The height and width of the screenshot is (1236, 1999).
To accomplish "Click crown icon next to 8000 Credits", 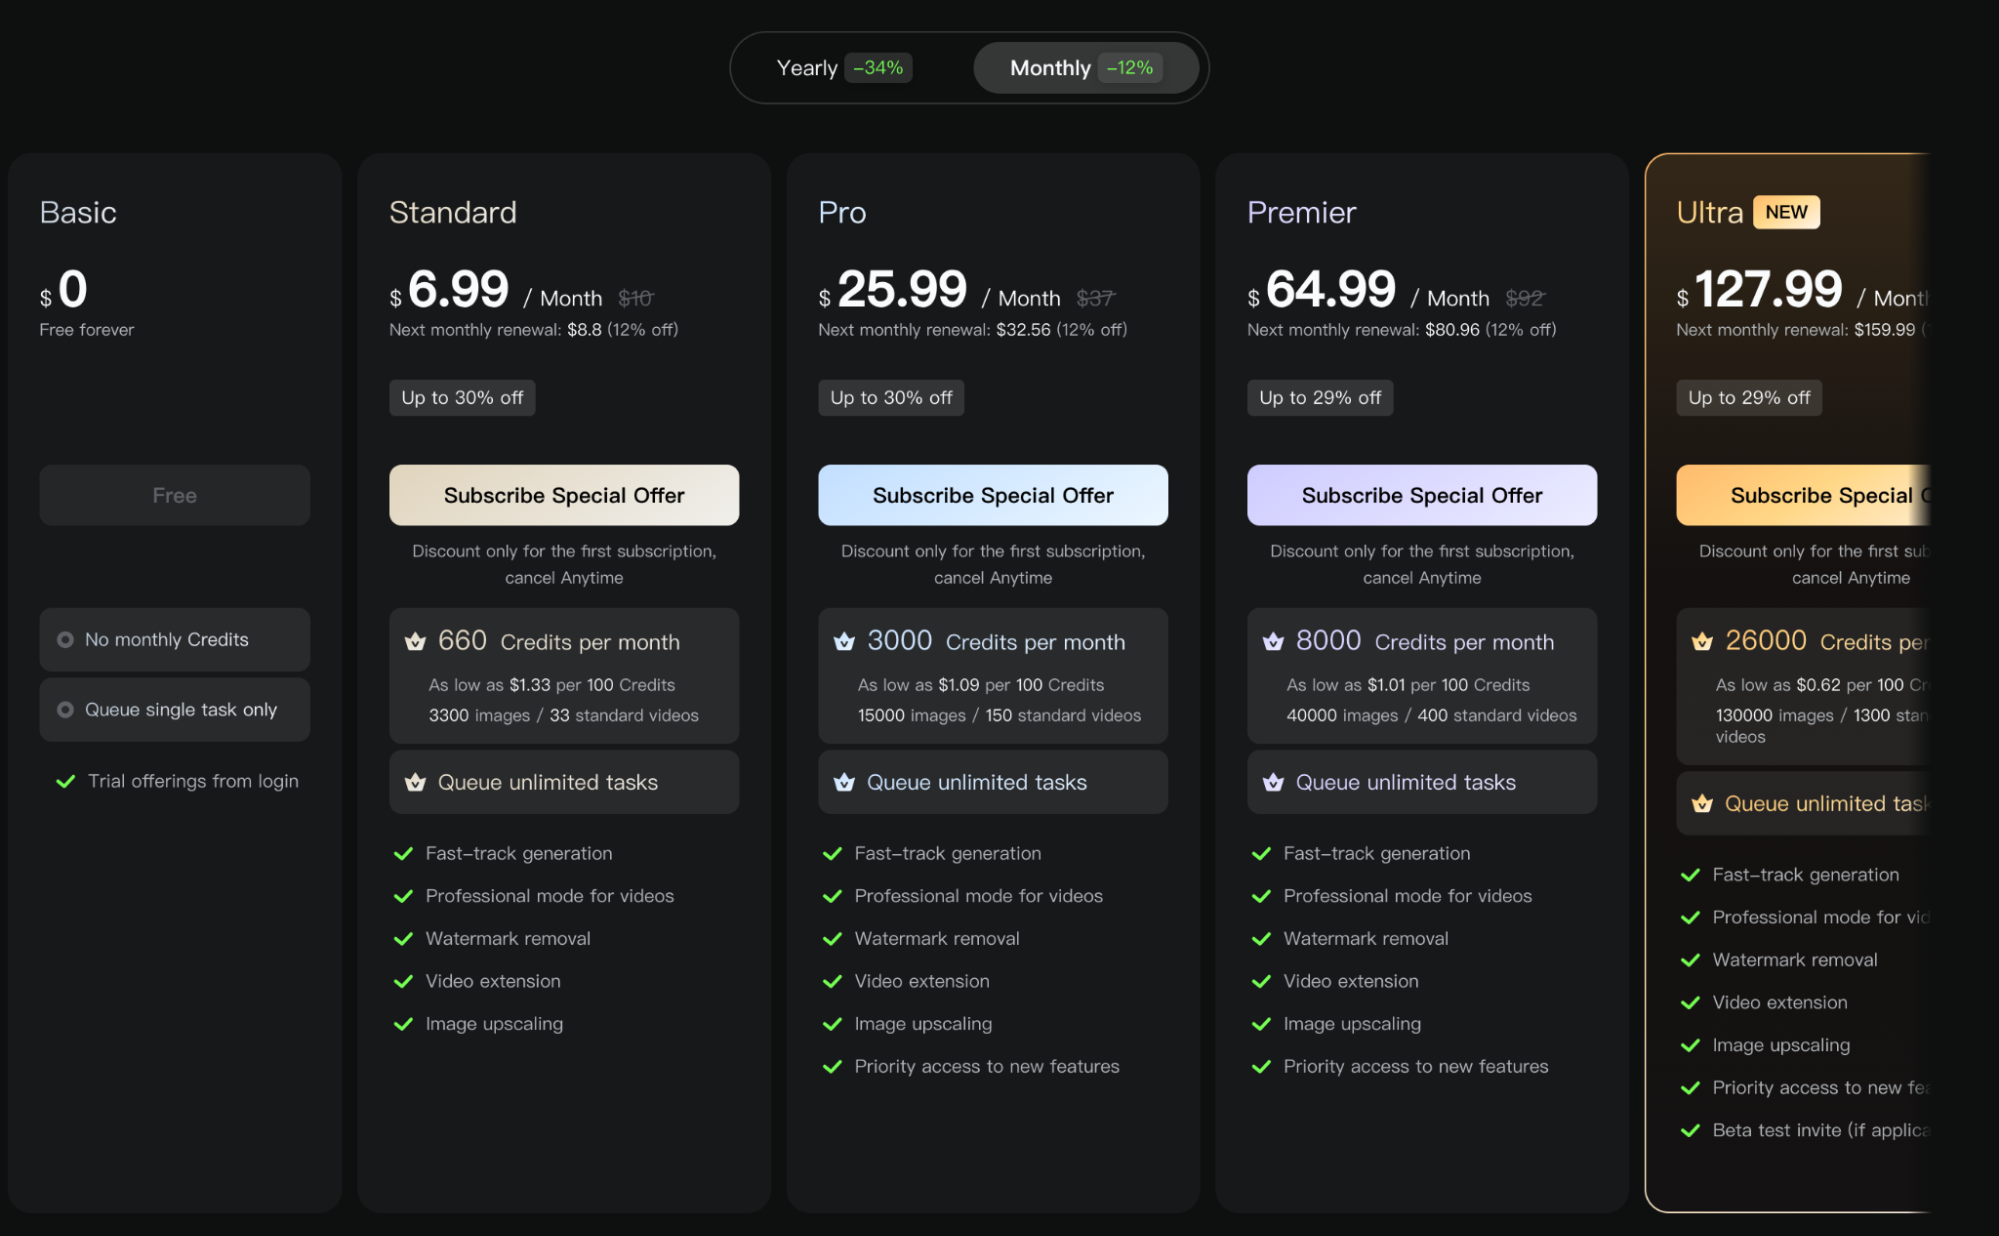I will [x=1273, y=642].
